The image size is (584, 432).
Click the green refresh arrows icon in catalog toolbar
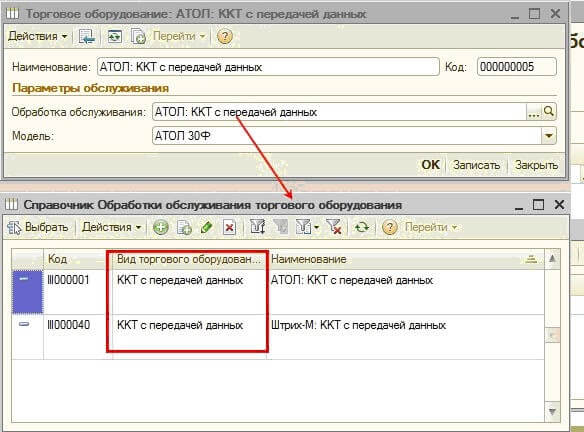[x=362, y=227]
